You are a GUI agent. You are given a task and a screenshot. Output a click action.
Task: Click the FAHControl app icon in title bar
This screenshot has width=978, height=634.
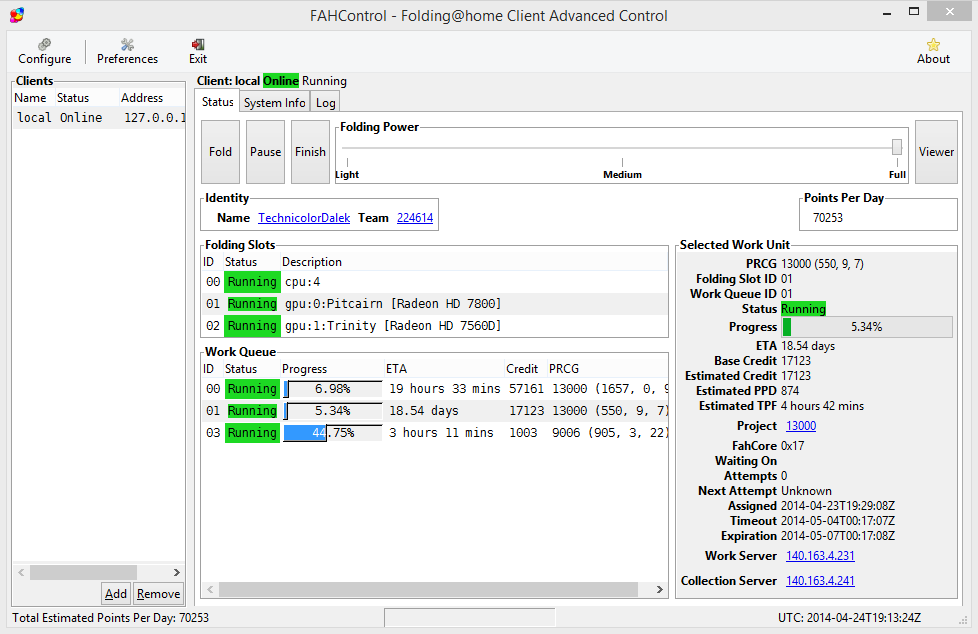click(17, 15)
